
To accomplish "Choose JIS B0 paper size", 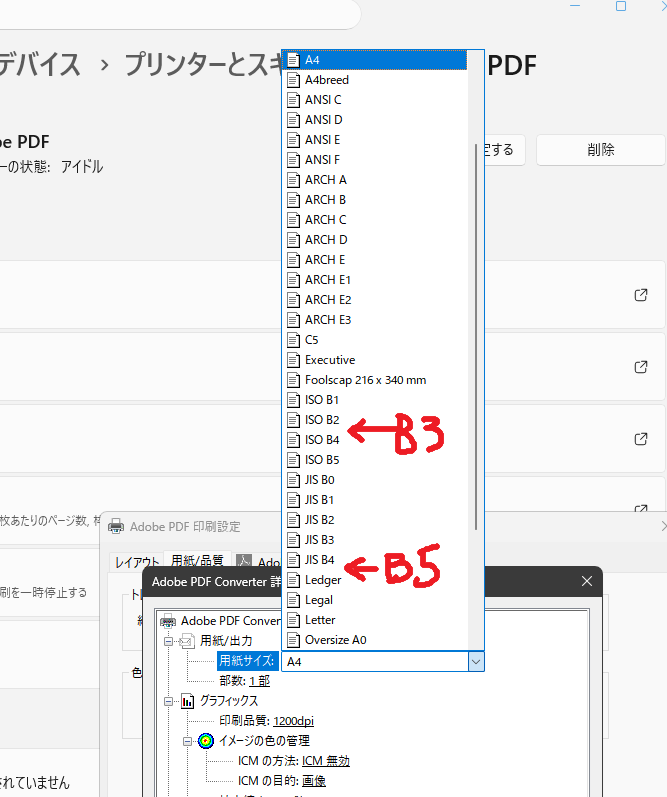I will [375, 480].
